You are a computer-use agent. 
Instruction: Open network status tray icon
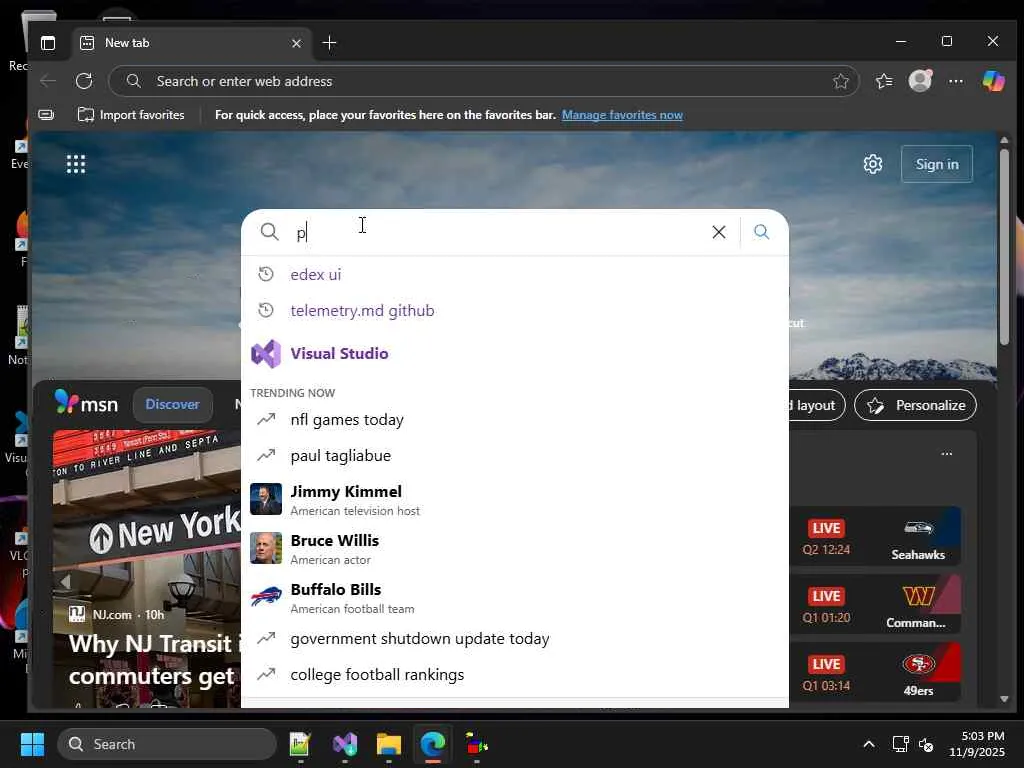901,744
